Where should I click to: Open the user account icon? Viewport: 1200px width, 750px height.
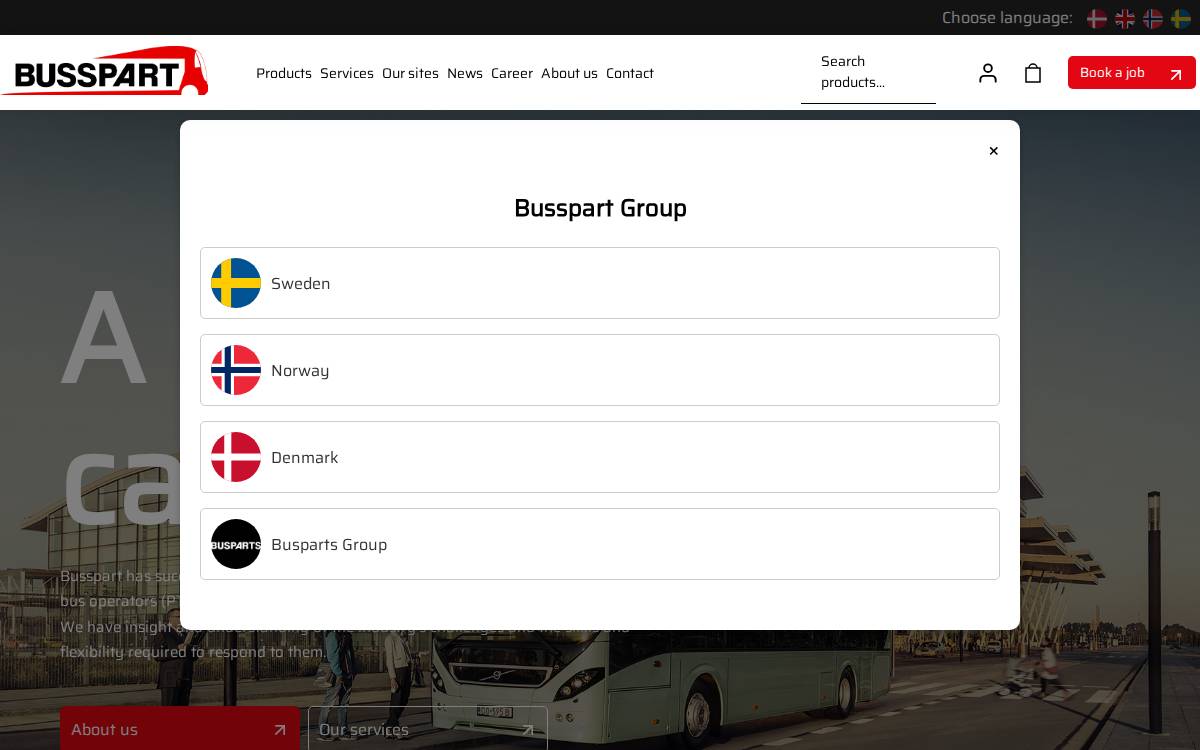pos(988,73)
